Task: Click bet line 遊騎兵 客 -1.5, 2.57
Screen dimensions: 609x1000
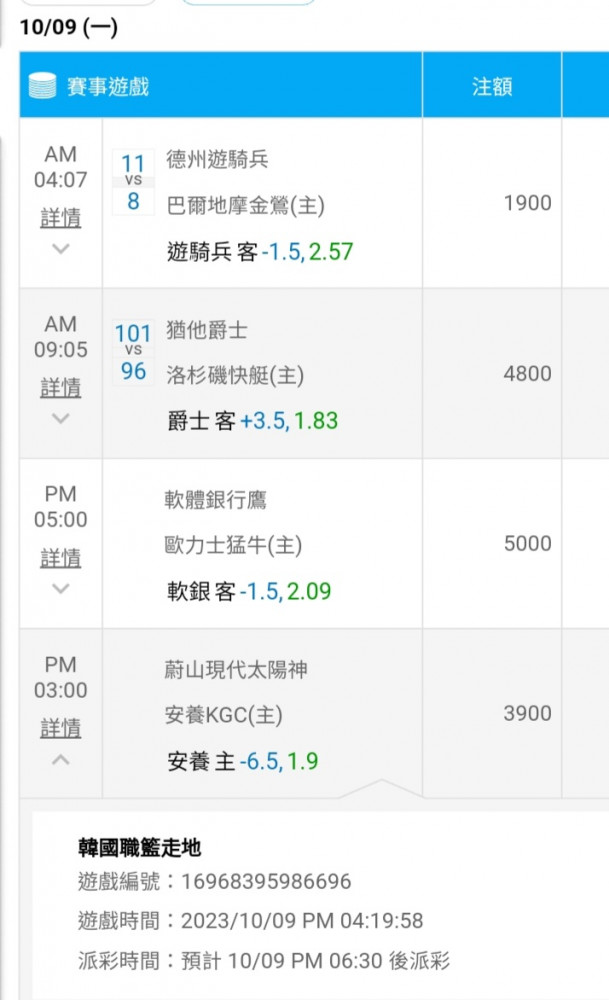Action: click(260, 252)
